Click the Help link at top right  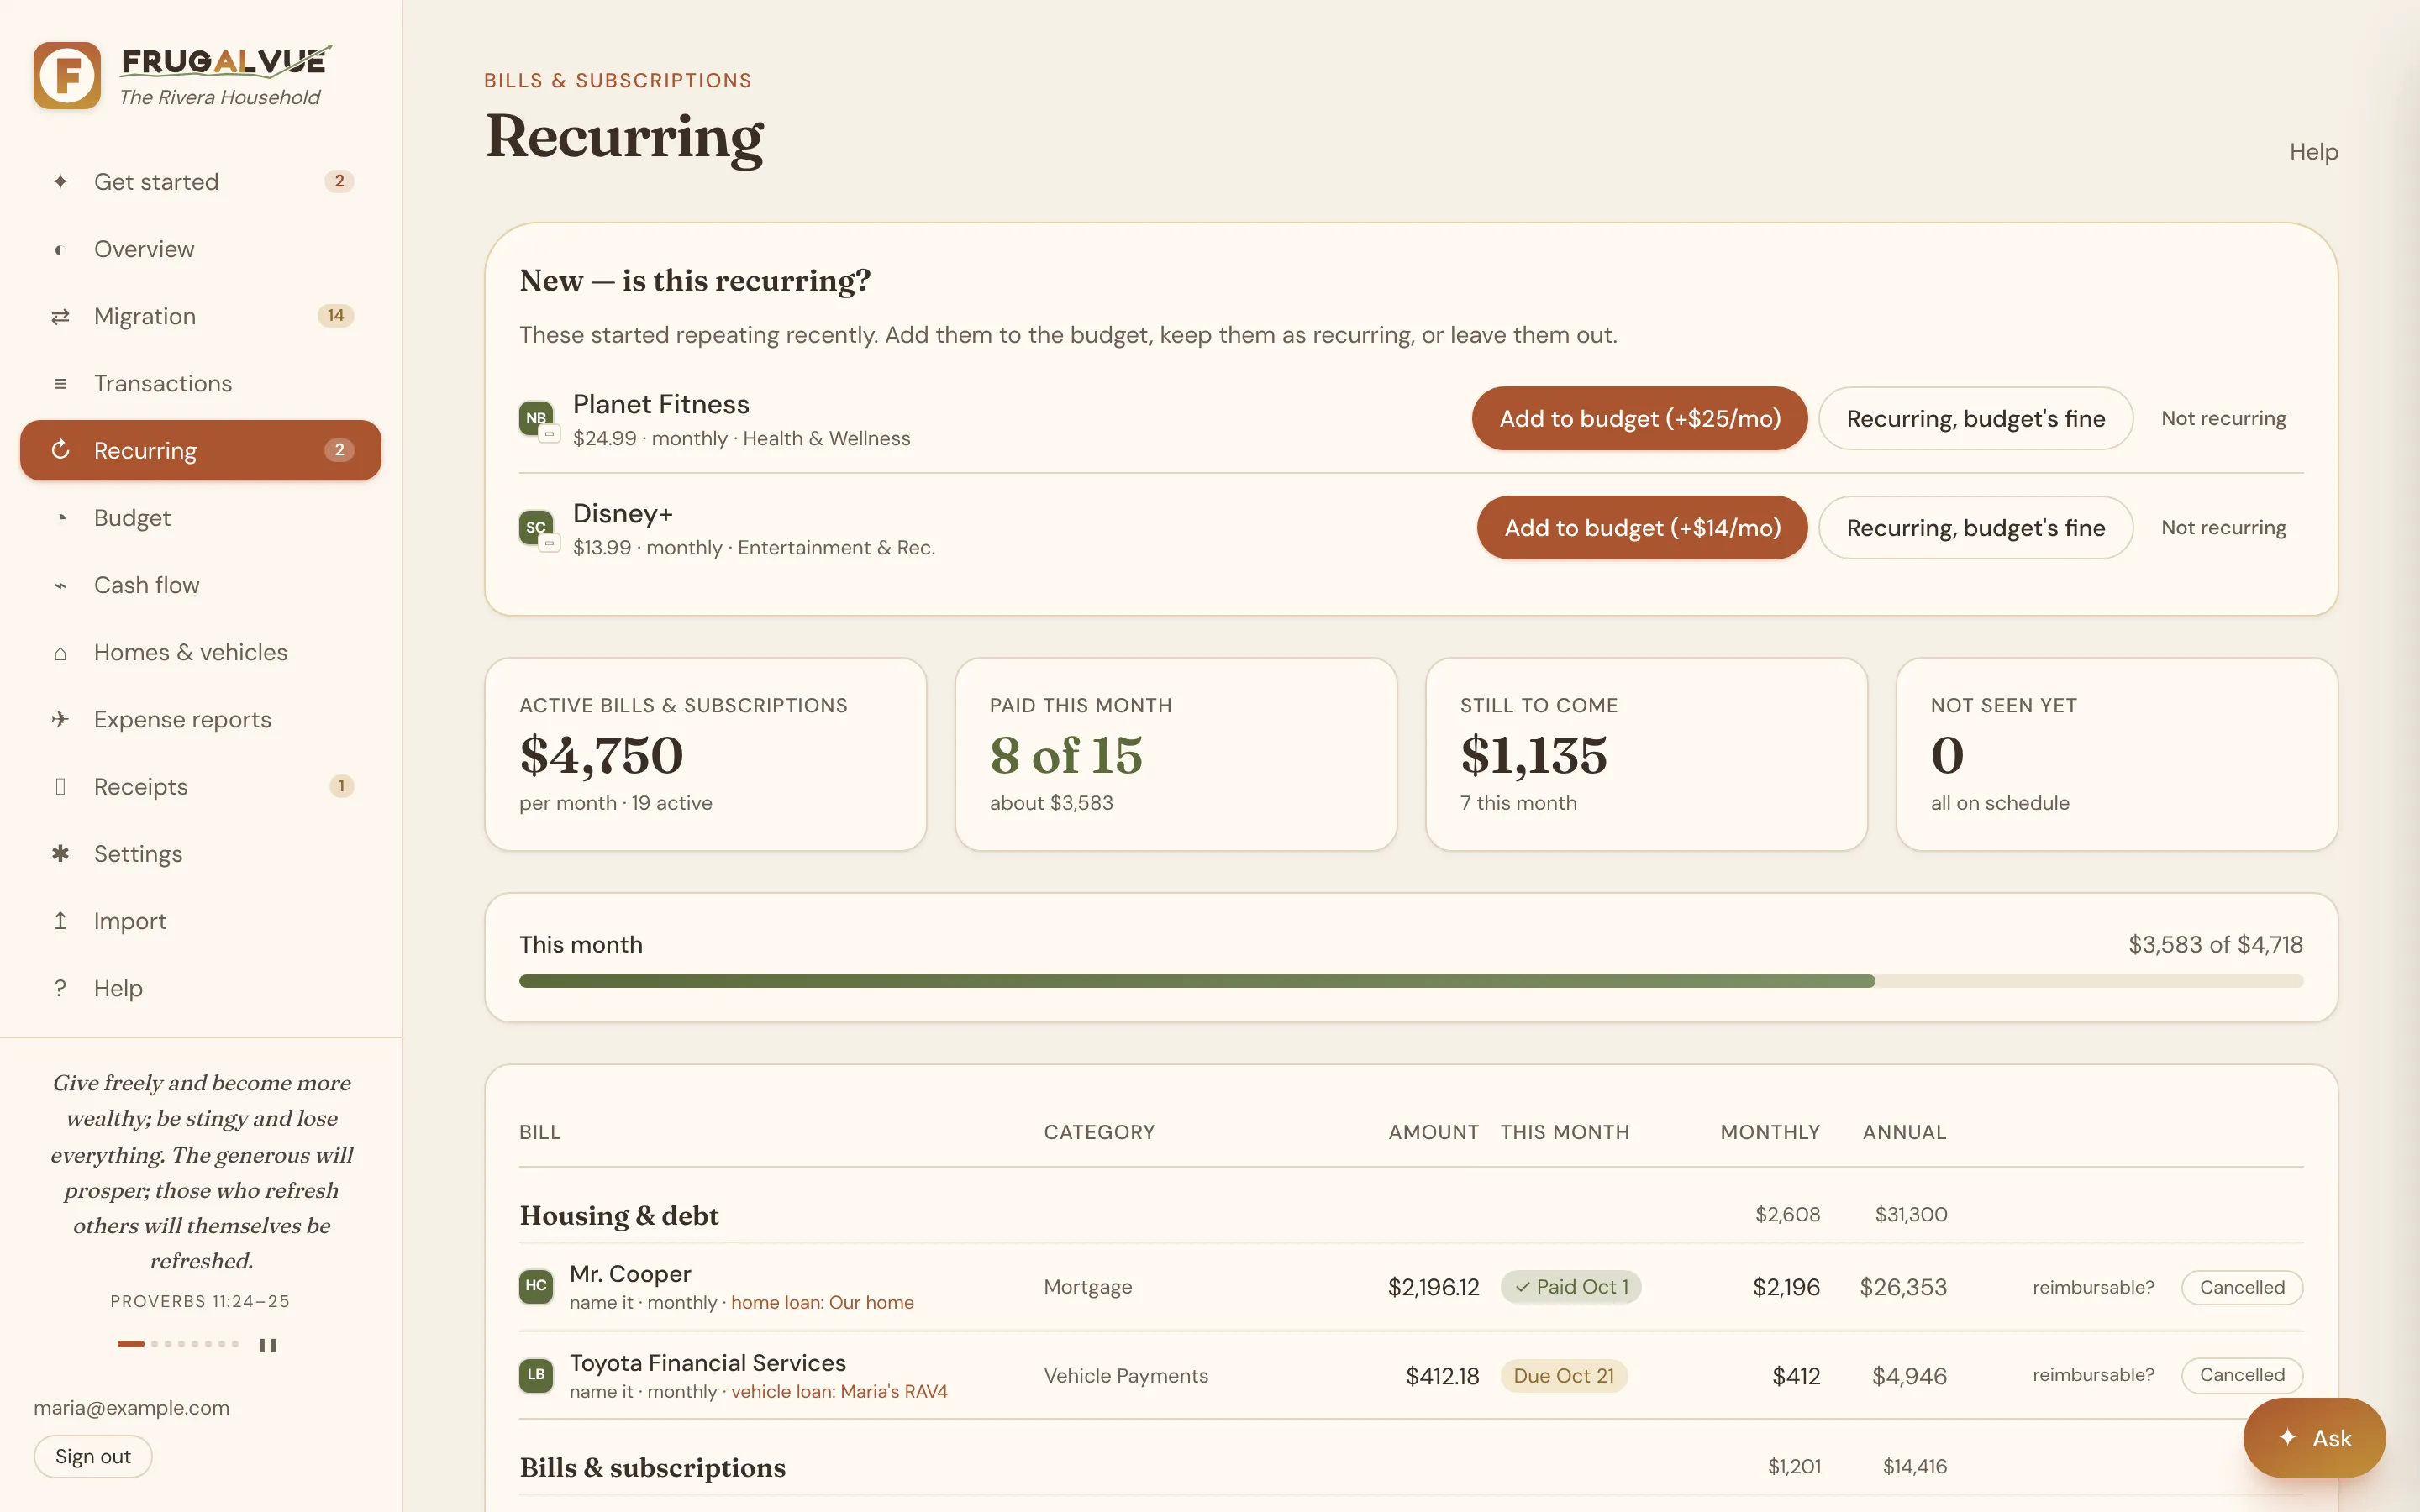click(2314, 152)
